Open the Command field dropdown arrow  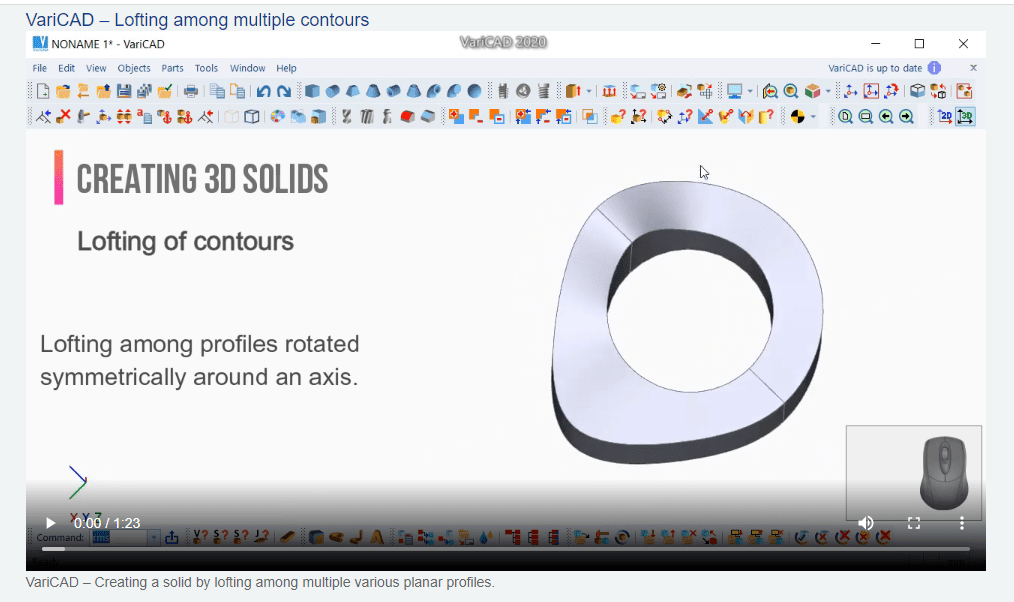click(153, 537)
